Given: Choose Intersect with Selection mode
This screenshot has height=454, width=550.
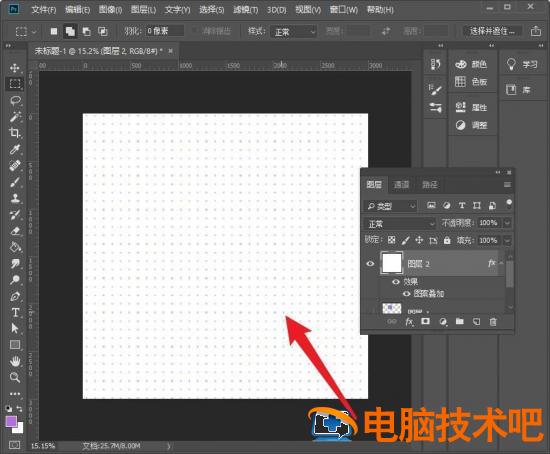Looking at the screenshot, I should 102,32.
